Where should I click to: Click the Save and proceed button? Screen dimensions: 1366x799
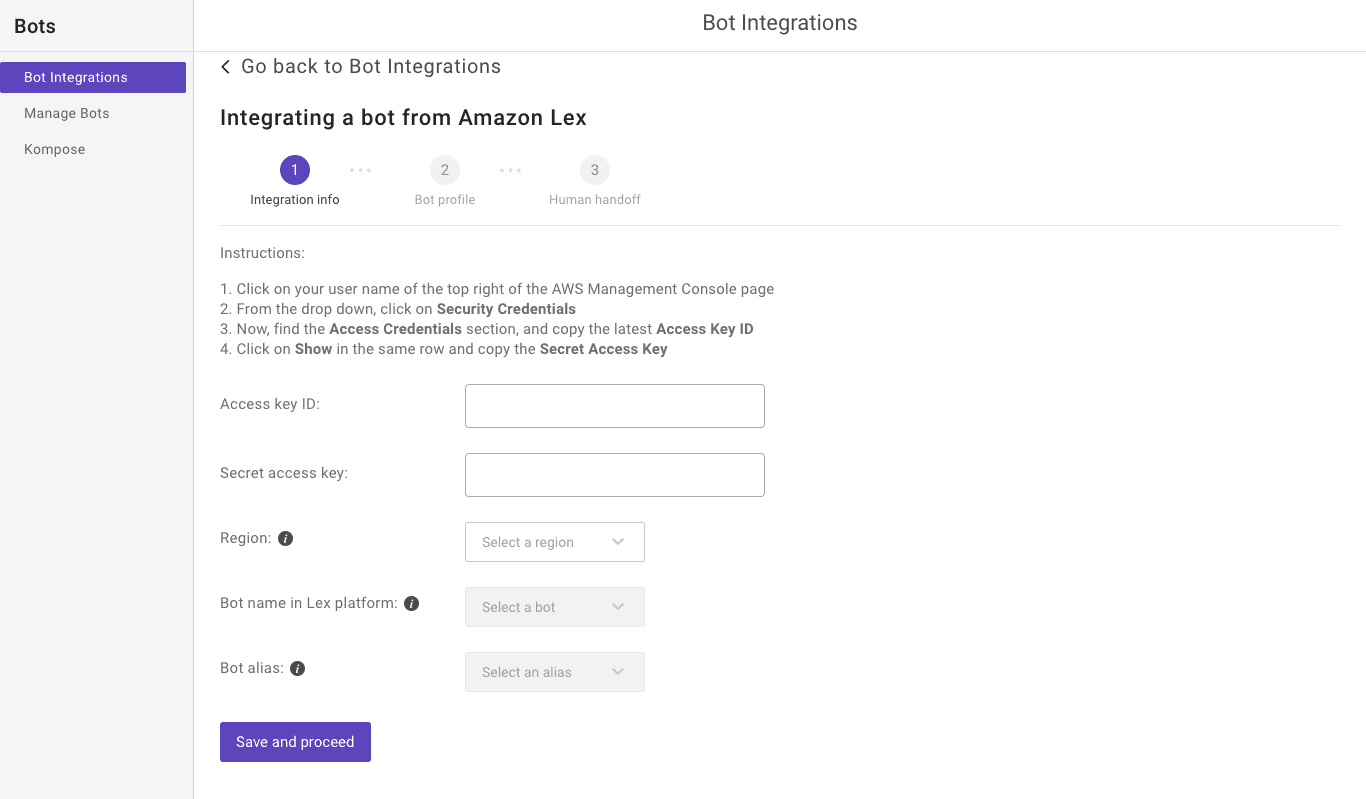click(x=295, y=741)
